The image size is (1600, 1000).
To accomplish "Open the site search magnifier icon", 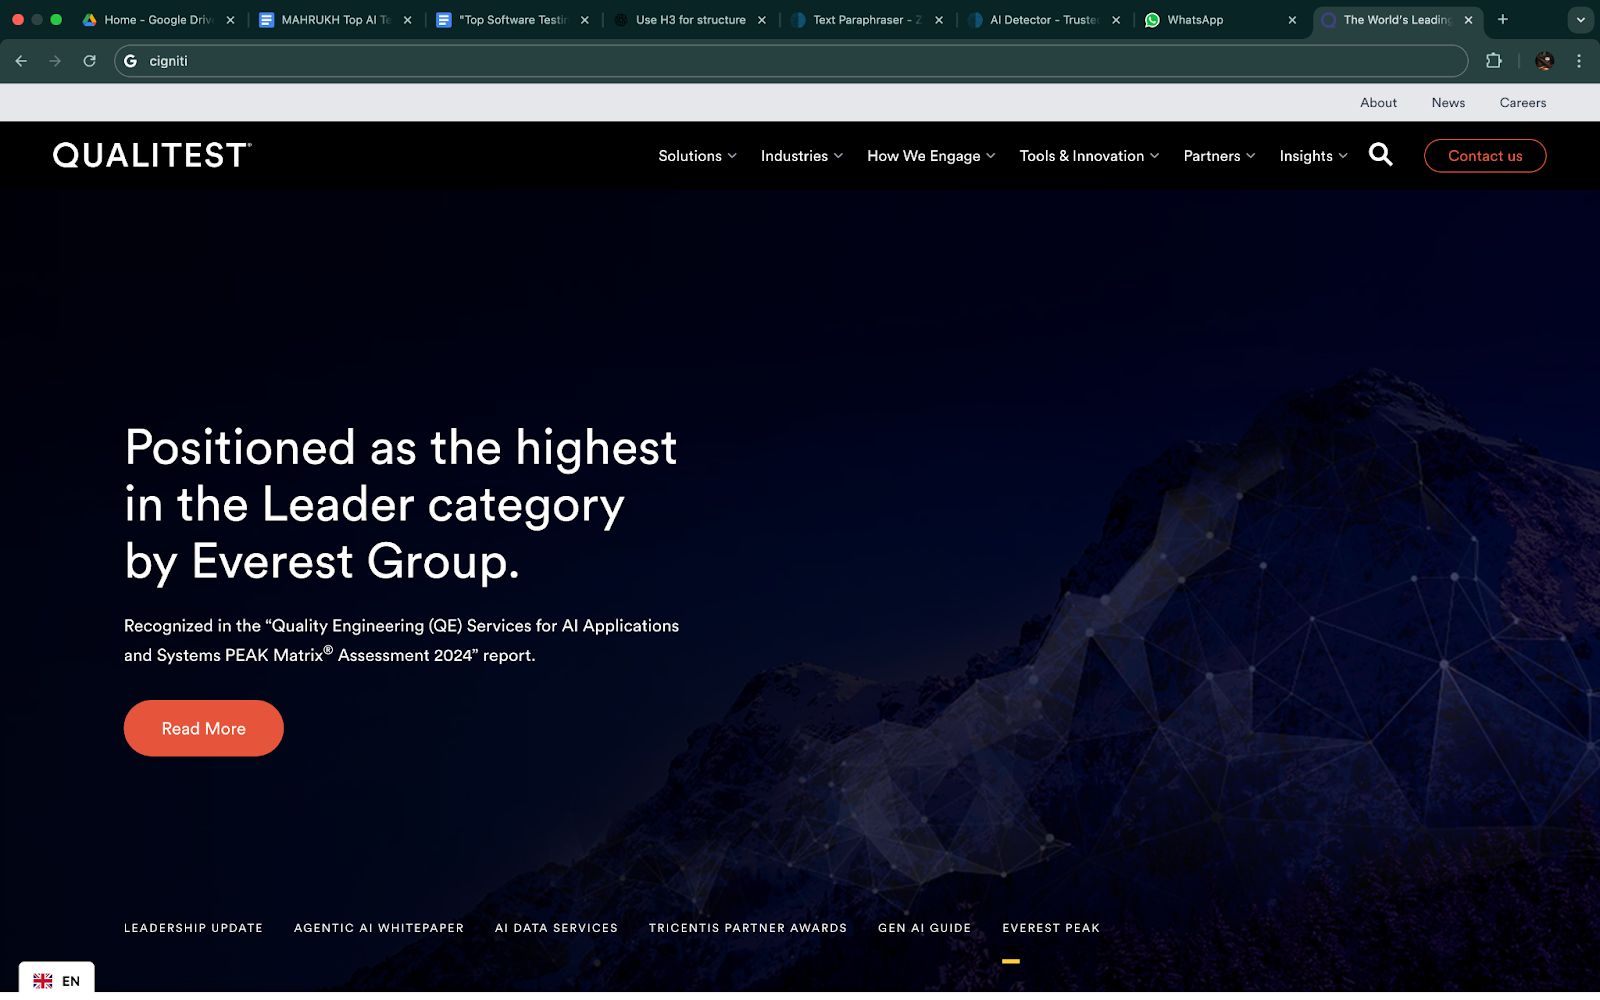I will tap(1380, 155).
